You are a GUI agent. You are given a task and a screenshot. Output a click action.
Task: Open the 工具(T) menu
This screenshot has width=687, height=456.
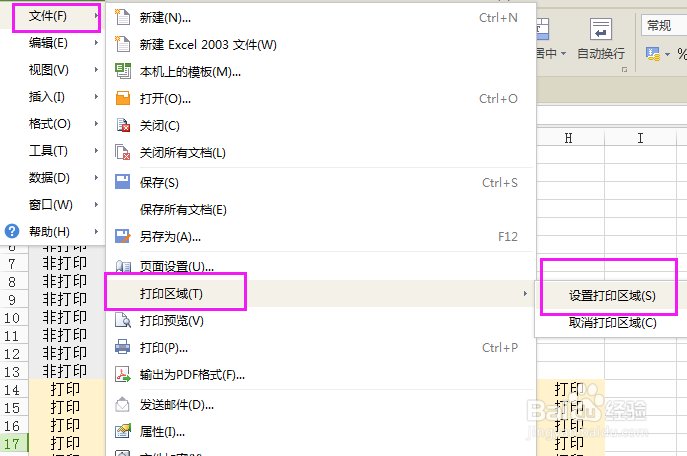tap(53, 151)
